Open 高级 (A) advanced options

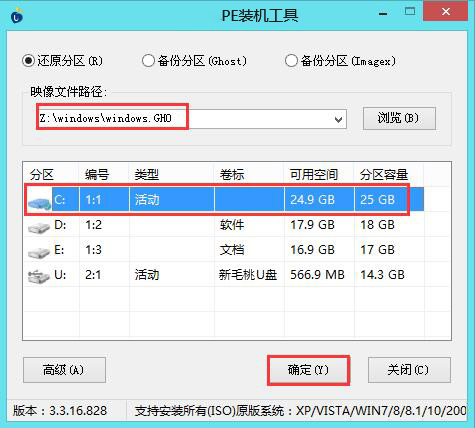[x=64, y=370]
